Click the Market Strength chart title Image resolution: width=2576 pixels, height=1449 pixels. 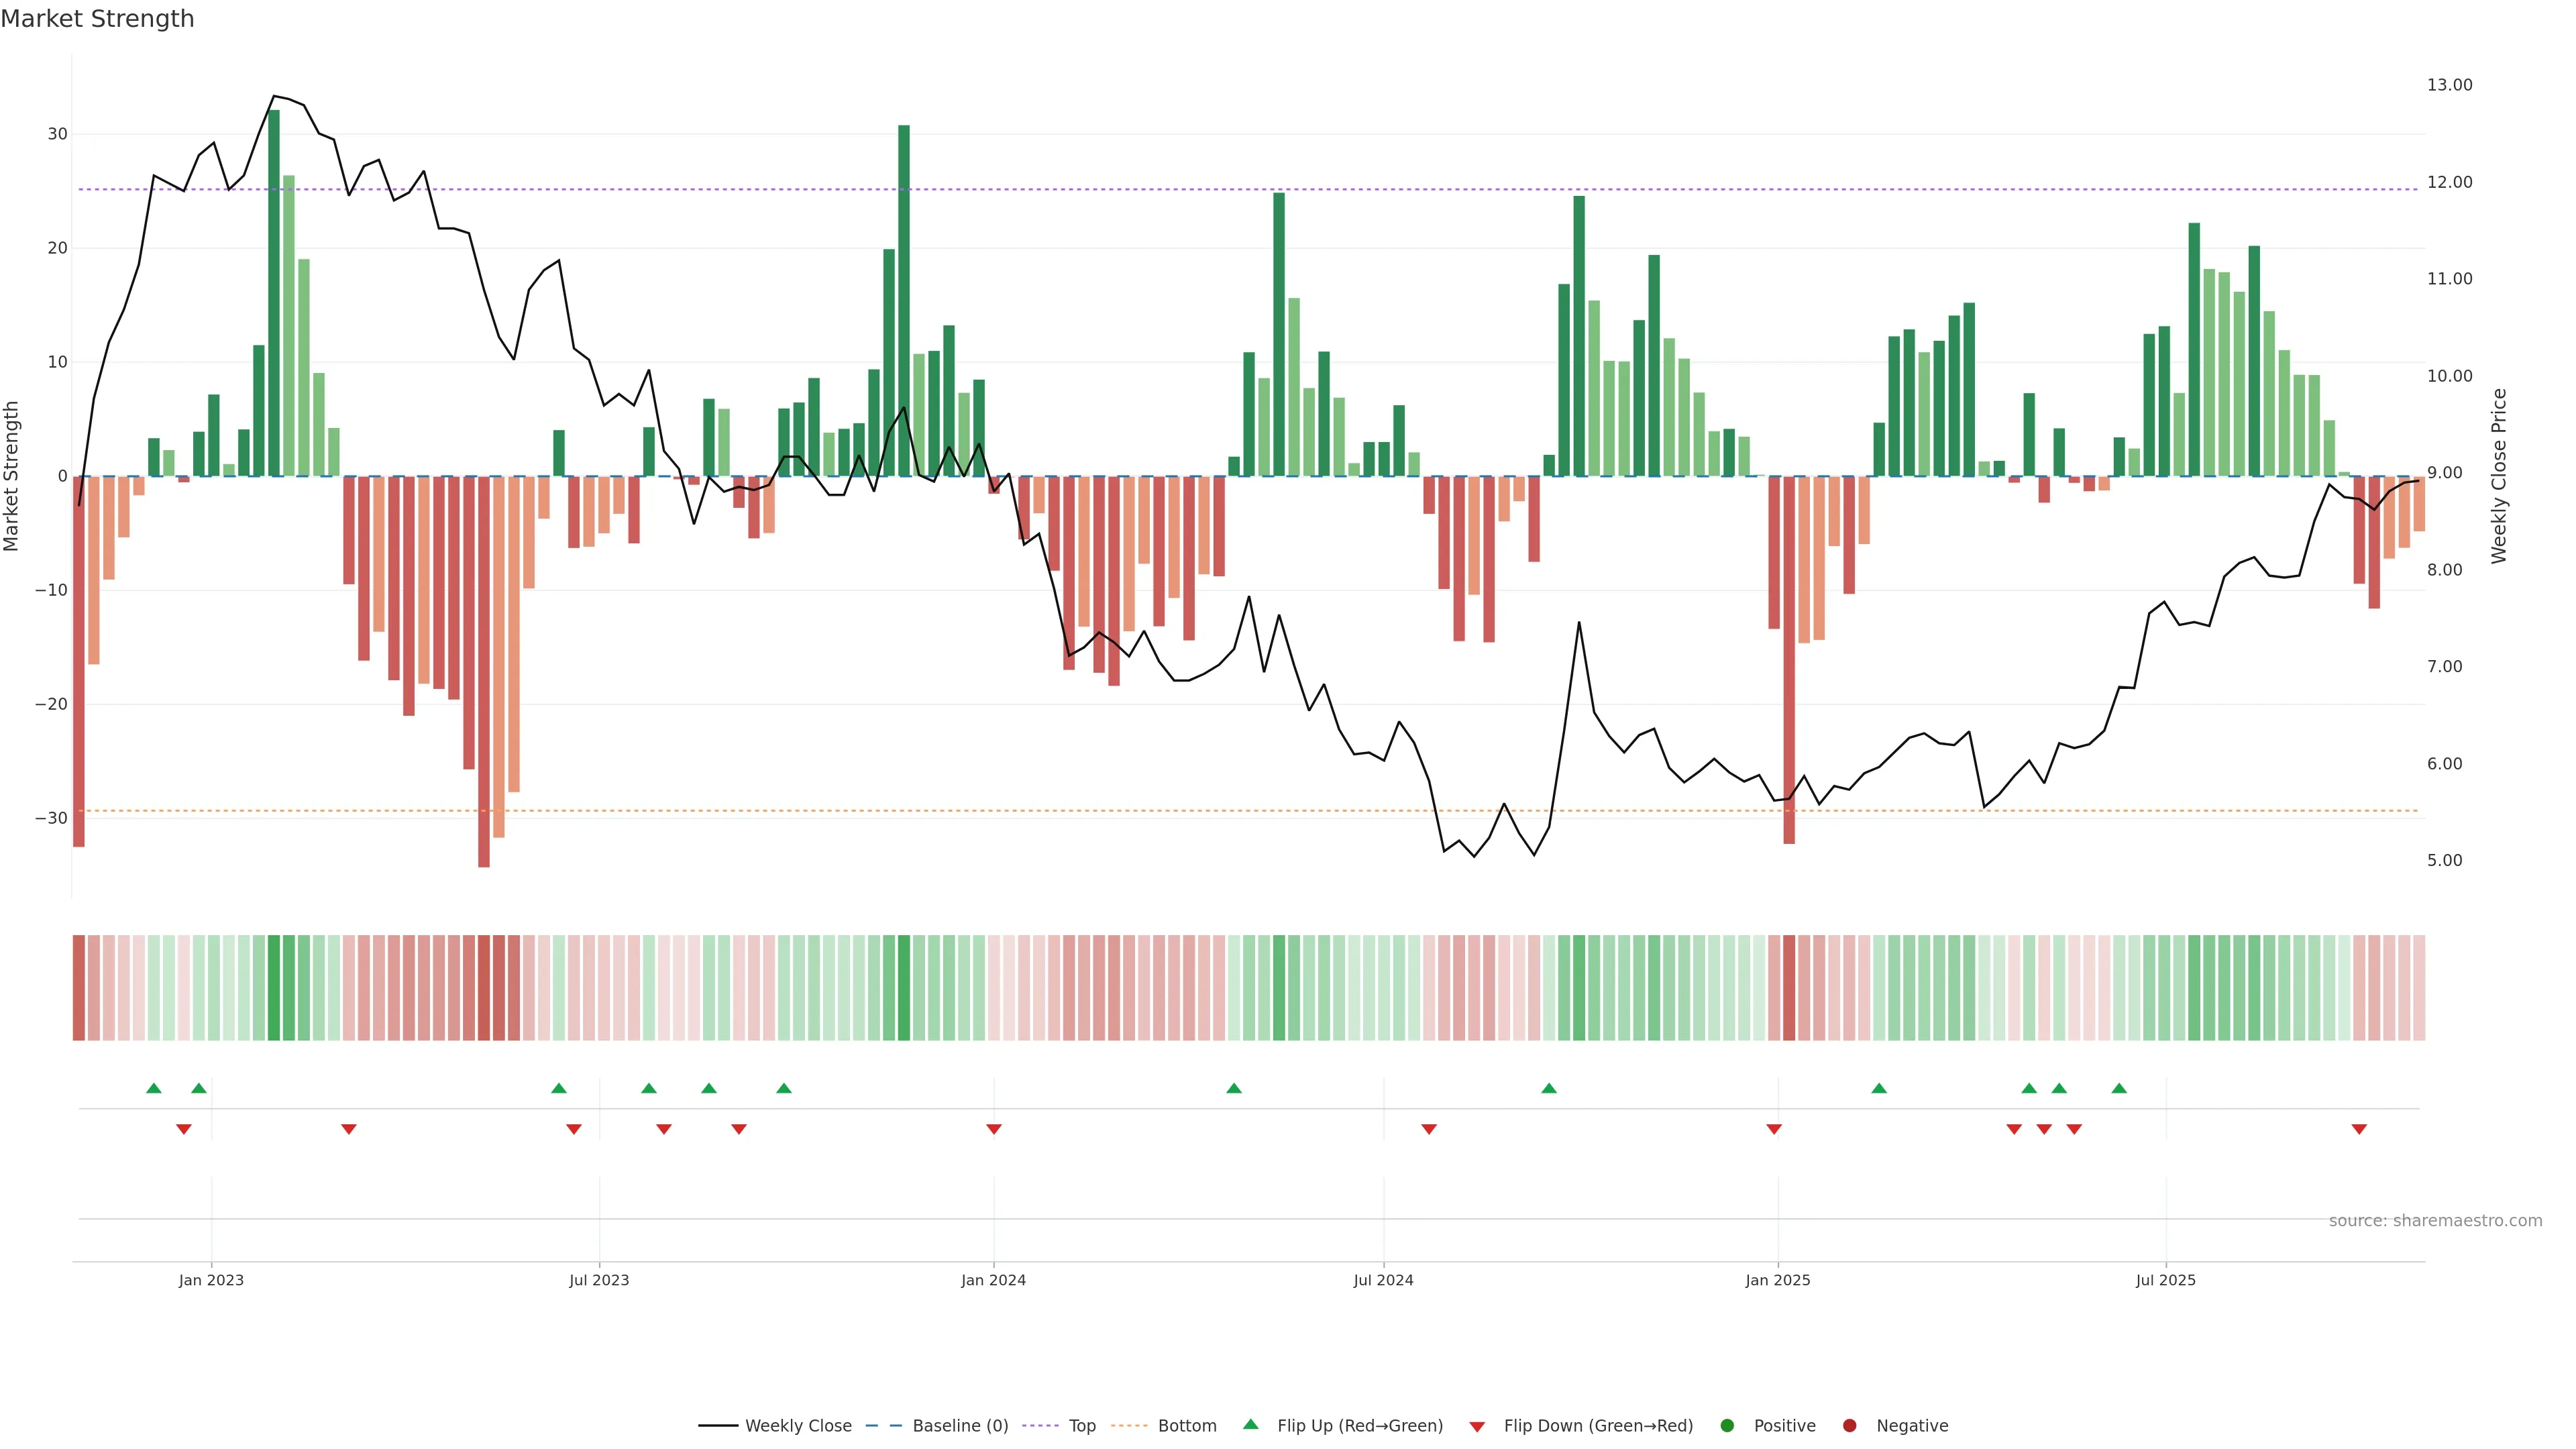pyautogui.click(x=97, y=19)
